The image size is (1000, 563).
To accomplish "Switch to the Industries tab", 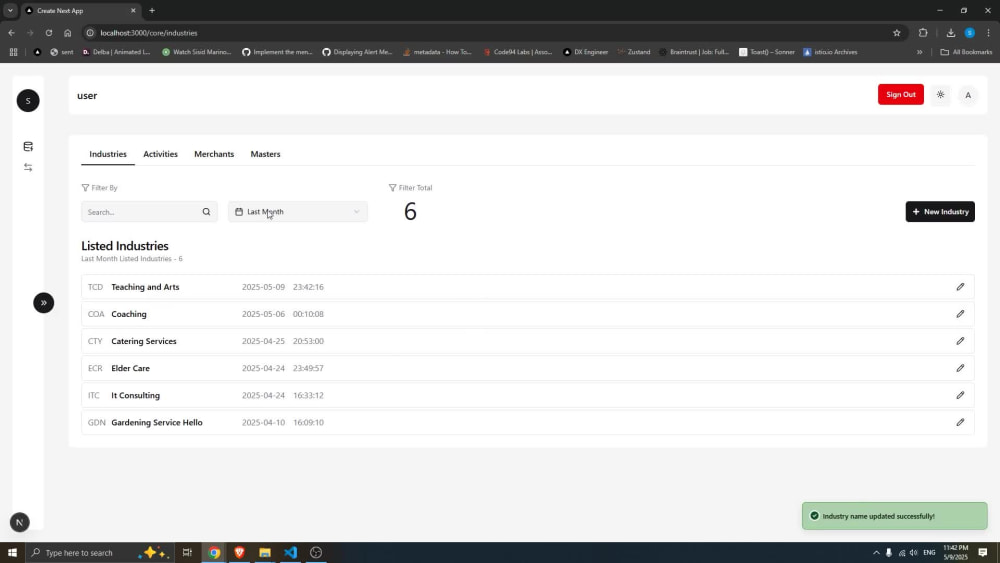I will (x=108, y=154).
